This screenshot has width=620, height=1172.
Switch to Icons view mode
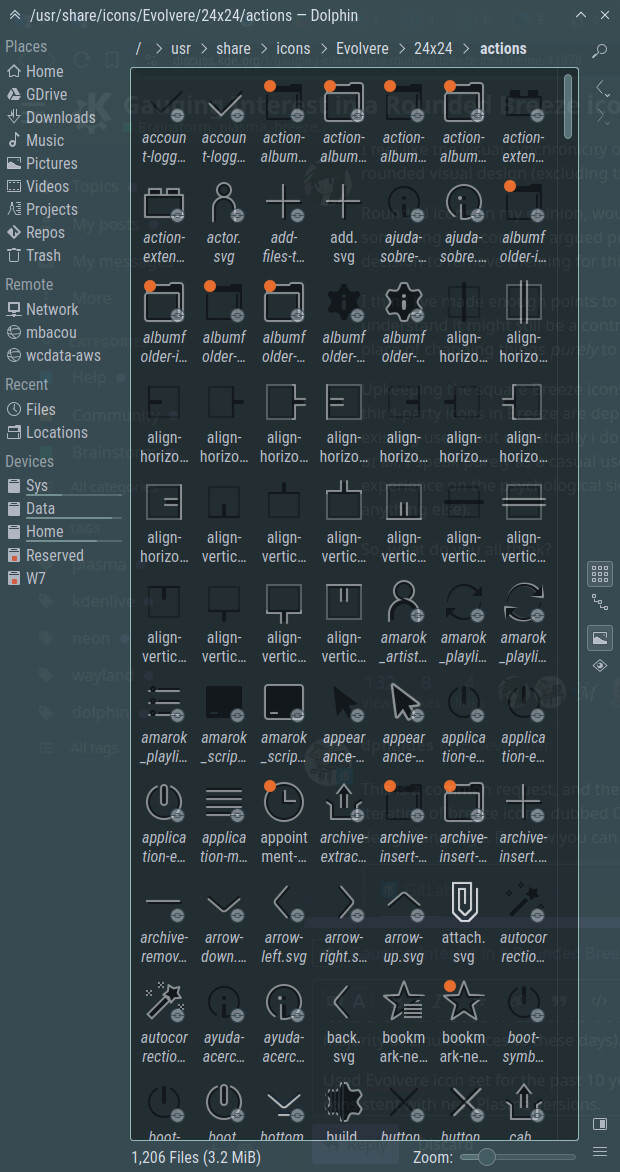pyautogui.click(x=600, y=573)
